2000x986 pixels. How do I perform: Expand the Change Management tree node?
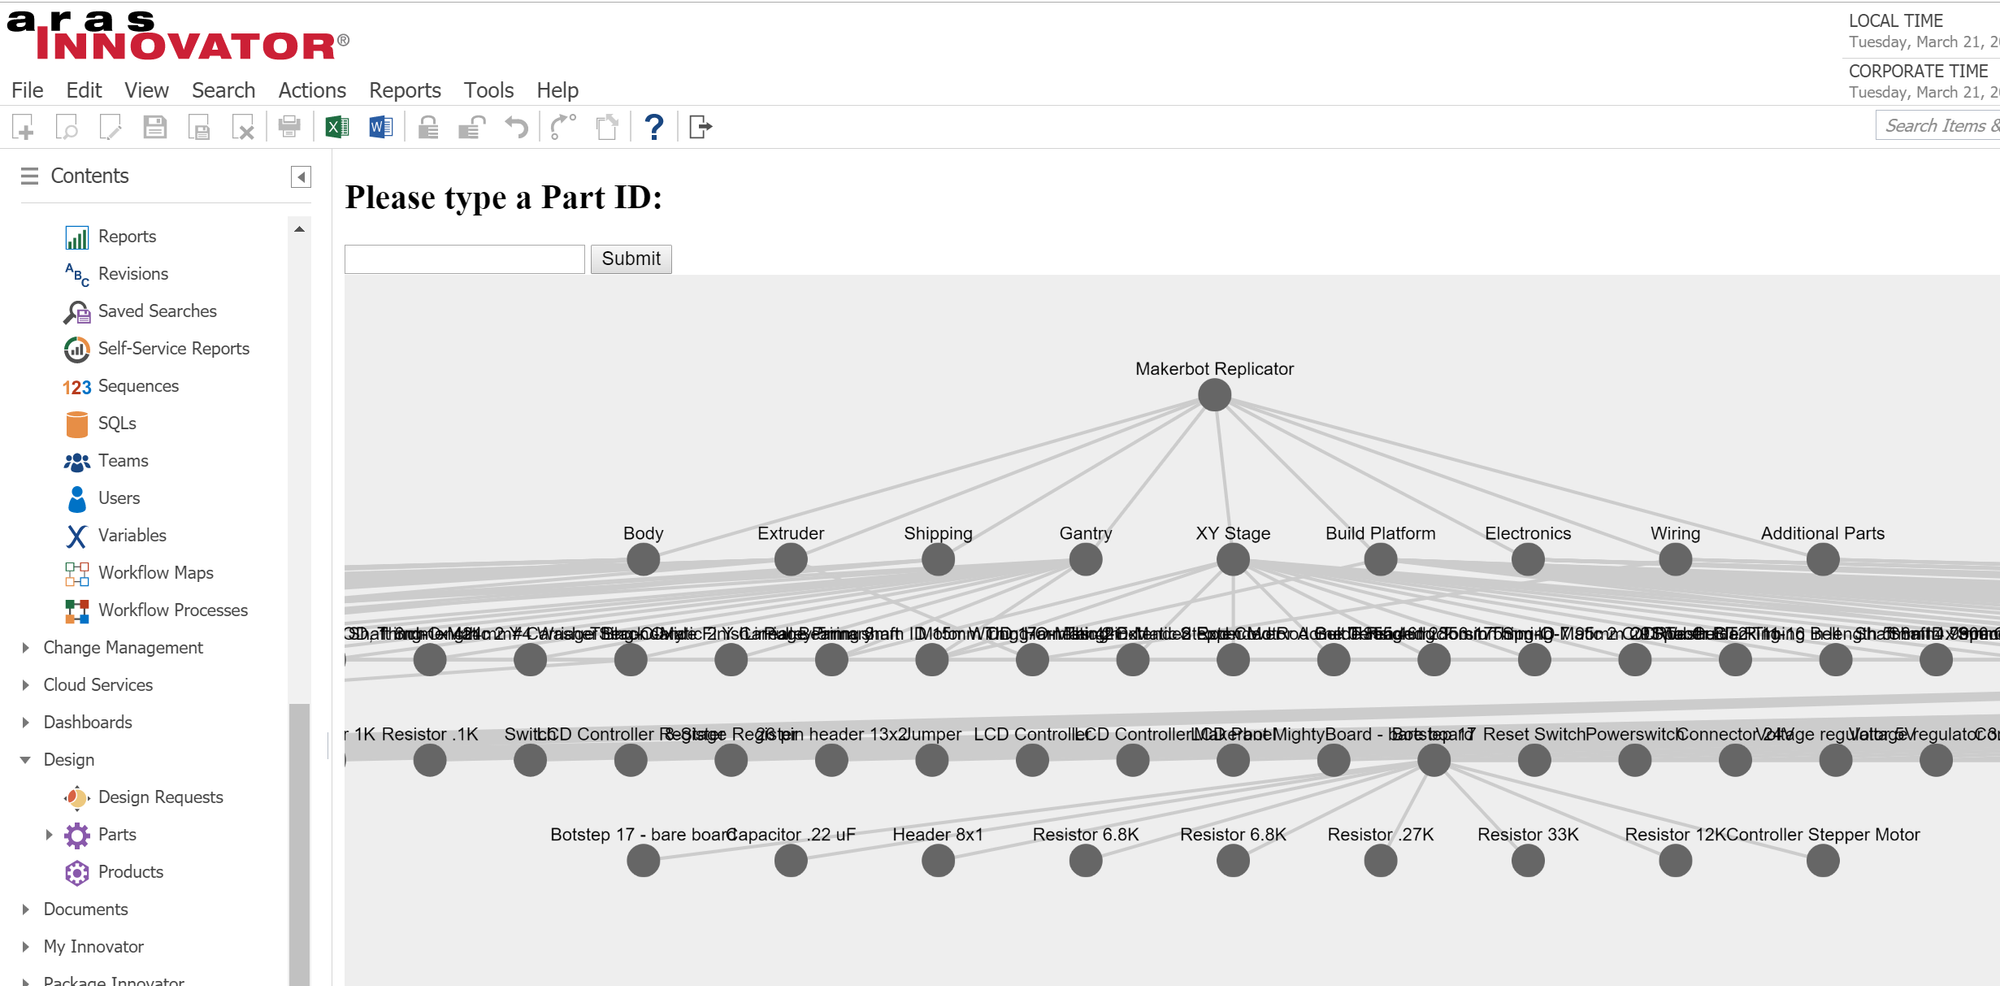pyautogui.click(x=25, y=648)
